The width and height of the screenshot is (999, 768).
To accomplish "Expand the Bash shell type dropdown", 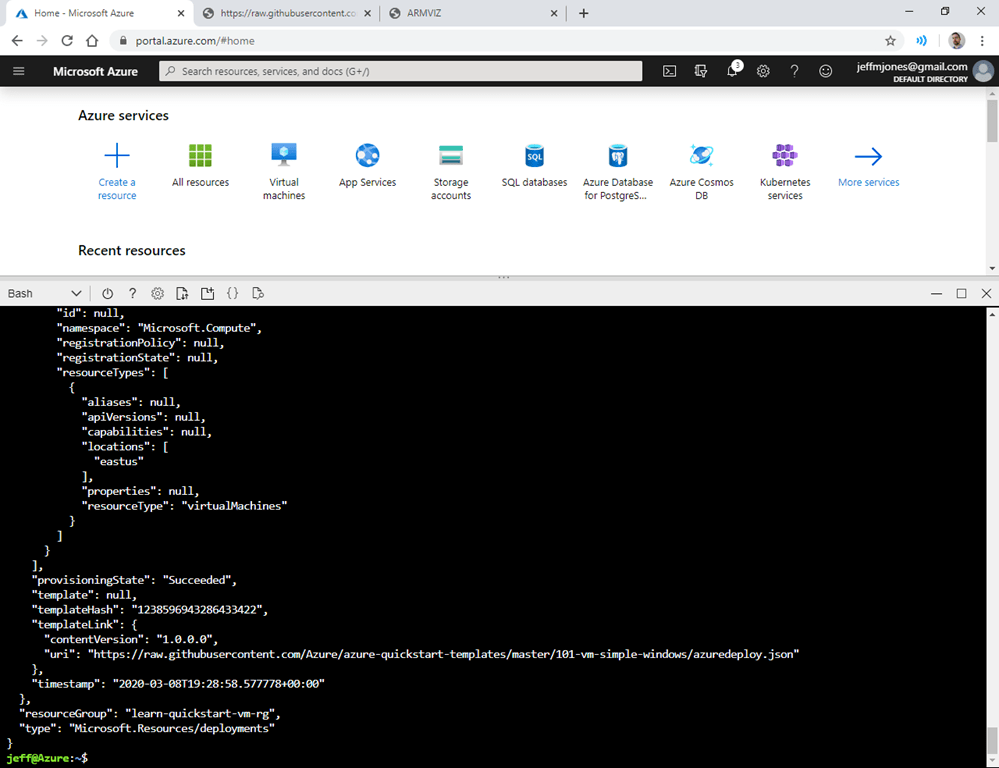I will click(x=45, y=293).
